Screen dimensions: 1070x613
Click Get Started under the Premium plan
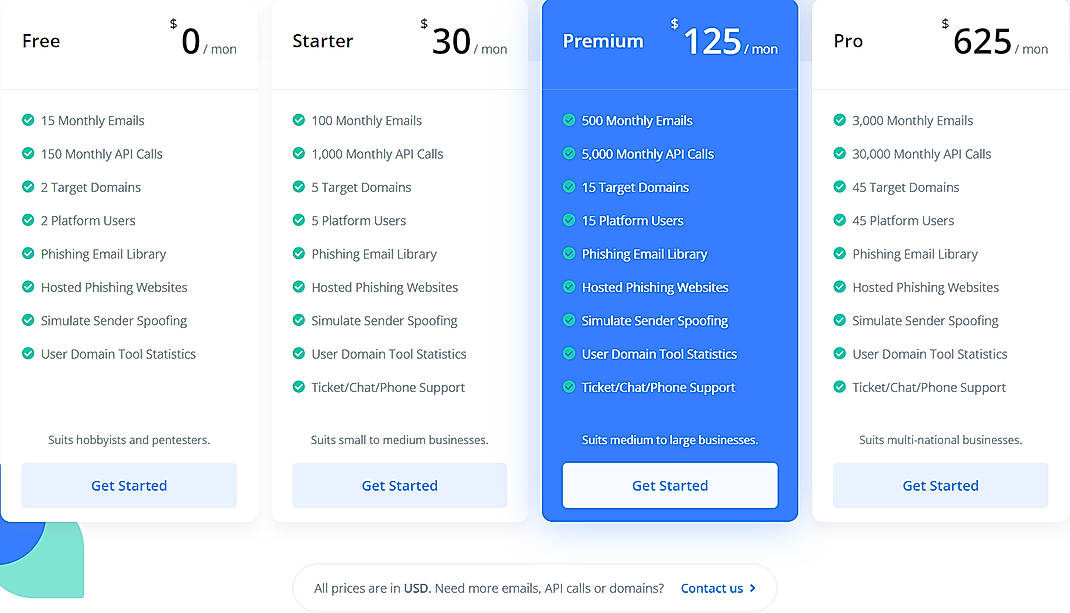[669, 485]
